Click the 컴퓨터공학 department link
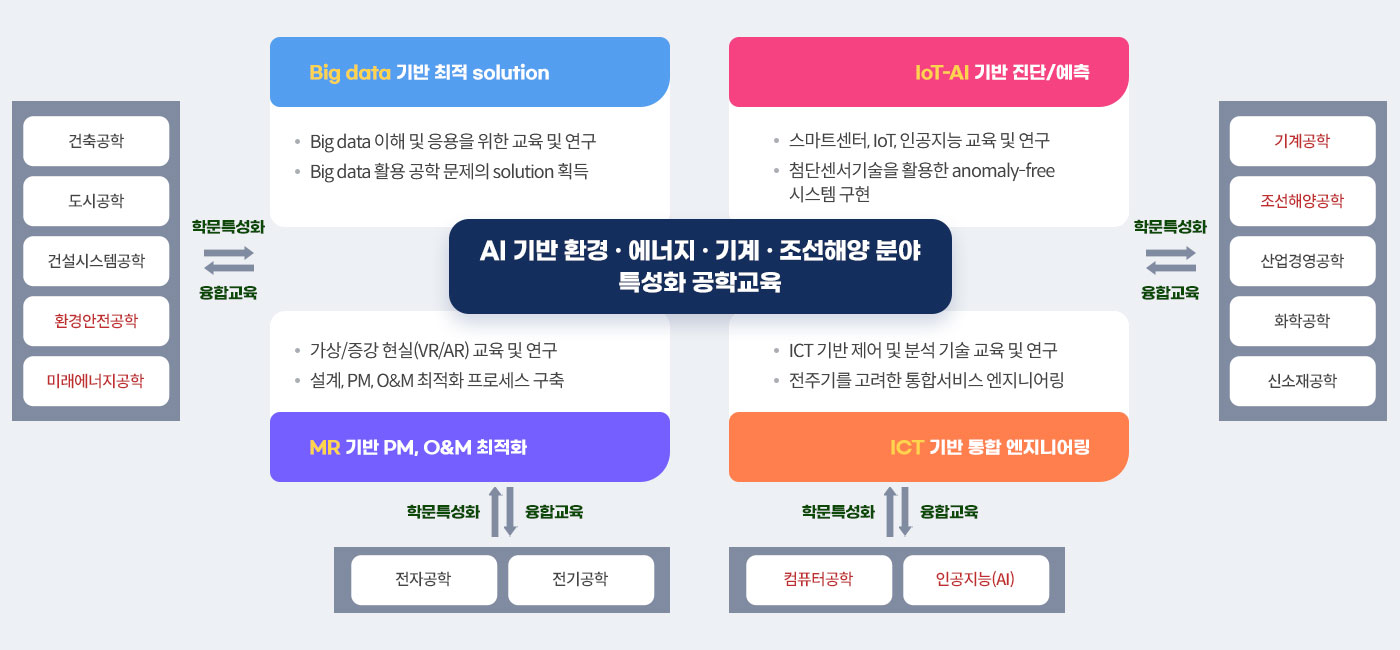Image resolution: width=1400 pixels, height=650 pixels. pyautogui.click(x=819, y=580)
